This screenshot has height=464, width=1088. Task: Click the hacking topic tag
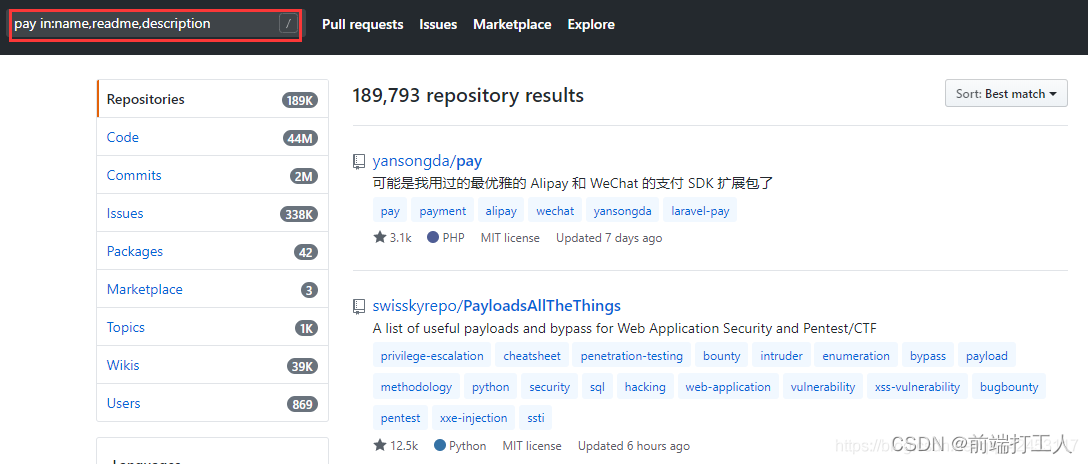[645, 387]
